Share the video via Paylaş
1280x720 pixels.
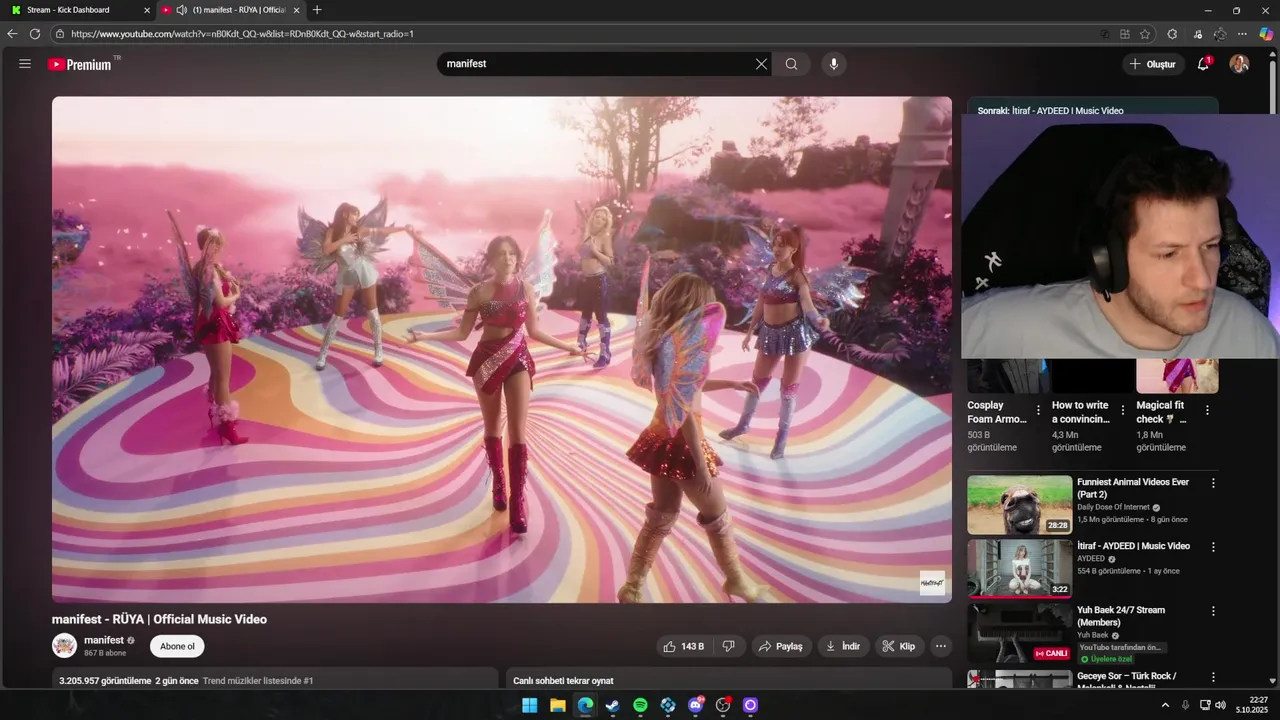pos(781,647)
